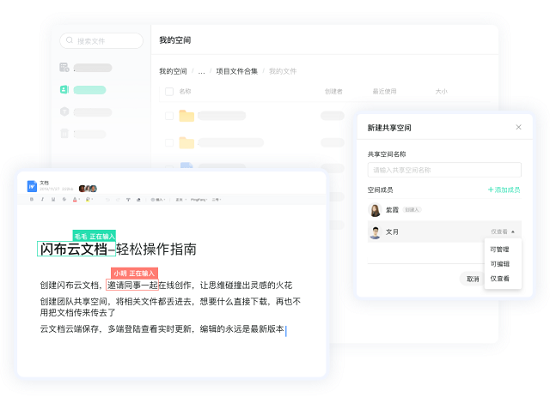Click the magnifier search icon

69,40
